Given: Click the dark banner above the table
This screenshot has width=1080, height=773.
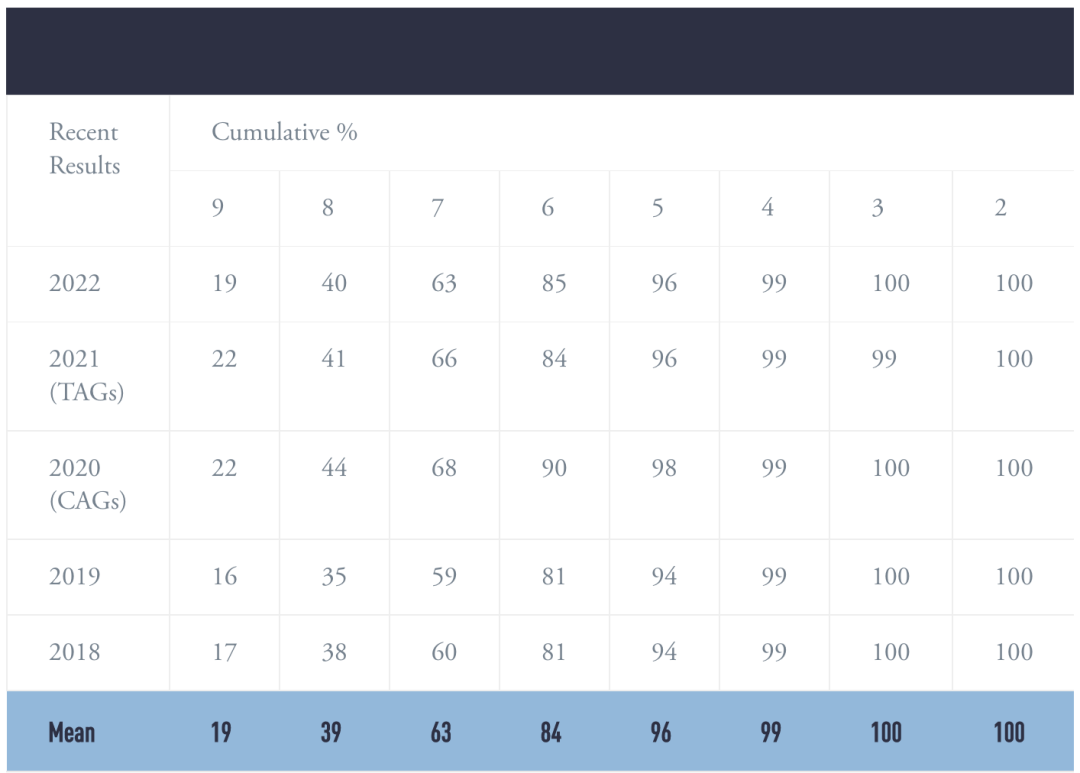Looking at the screenshot, I should click(540, 51).
